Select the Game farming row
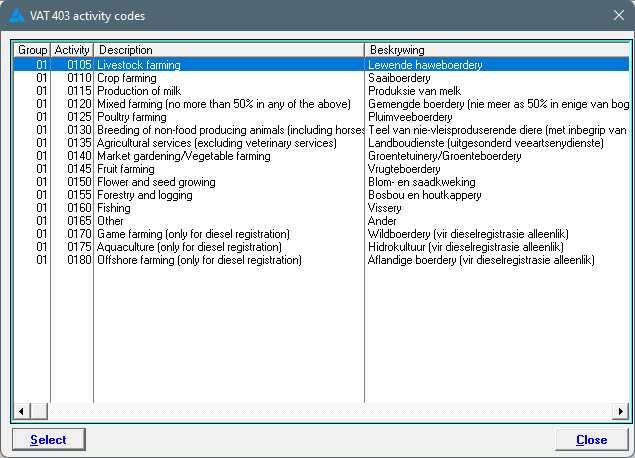The image size is (635, 458). click(x=321, y=234)
